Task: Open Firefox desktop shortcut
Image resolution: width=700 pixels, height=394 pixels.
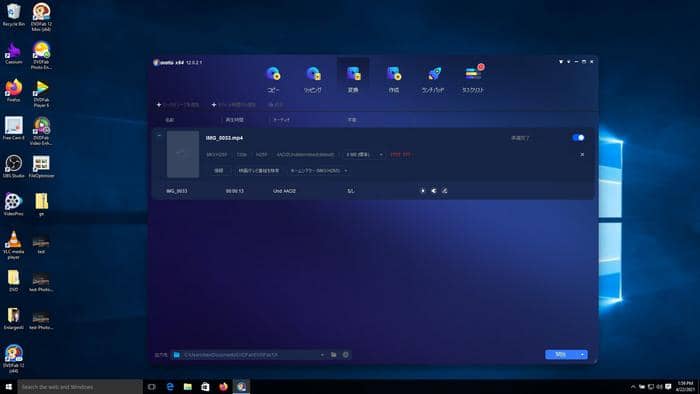Action: point(13,91)
